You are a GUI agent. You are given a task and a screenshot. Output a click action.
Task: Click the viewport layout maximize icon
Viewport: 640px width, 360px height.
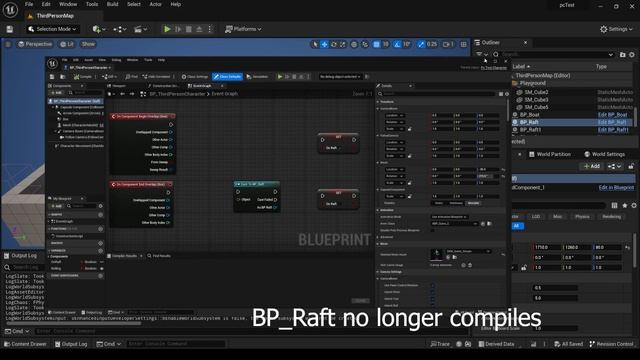[463, 44]
